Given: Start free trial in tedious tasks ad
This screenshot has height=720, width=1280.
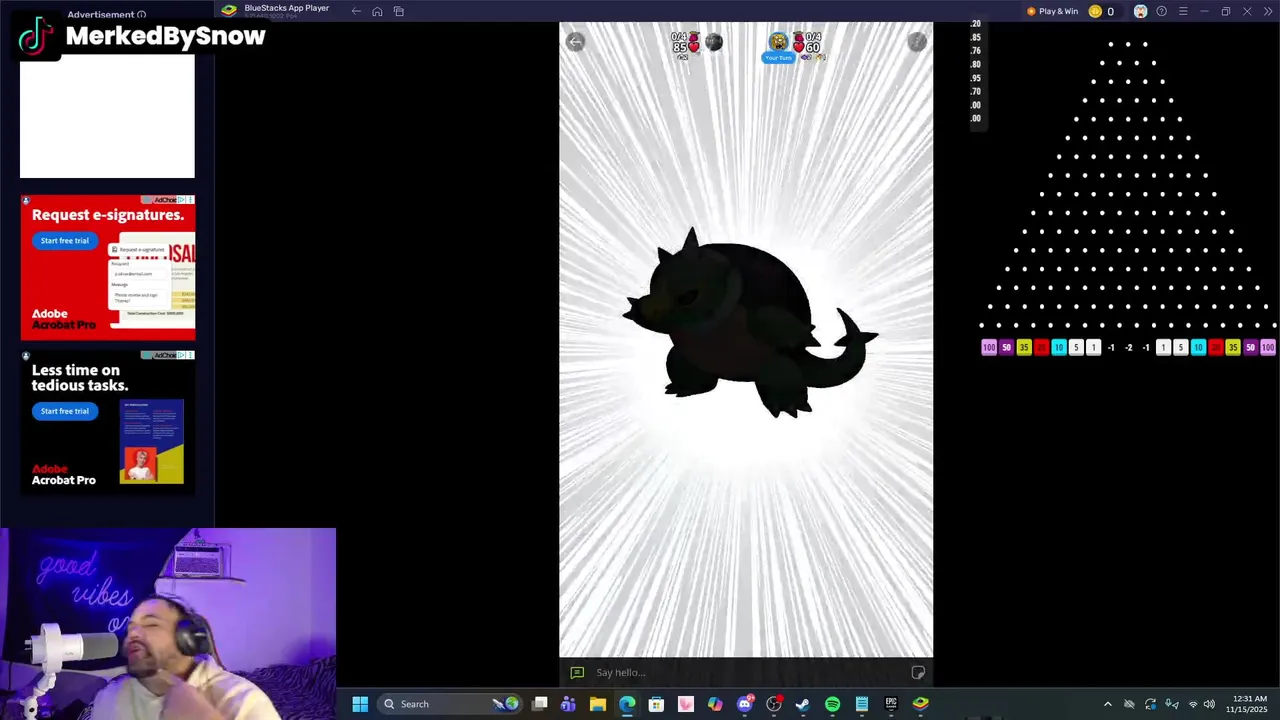Looking at the screenshot, I should point(65,411).
